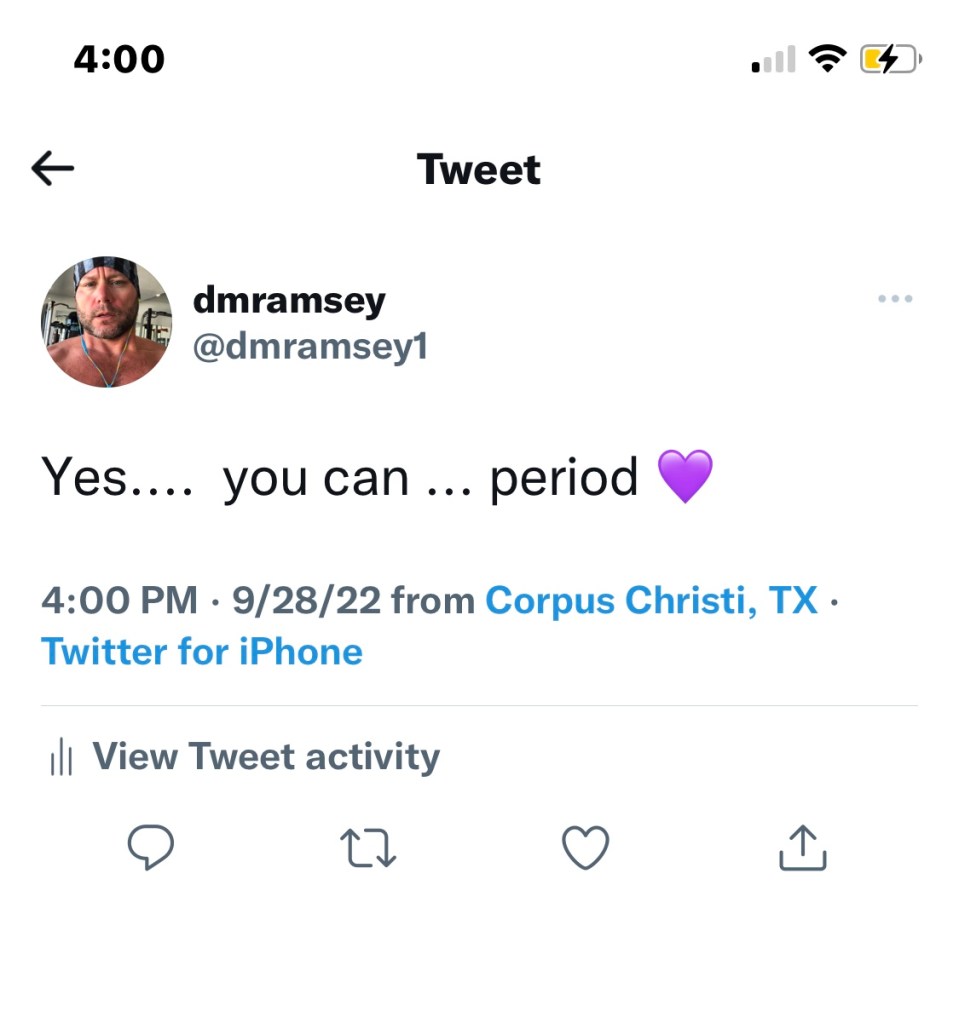Click the 4:00 PM · 9/28/22 timestamp
Viewport: 959px width, 1023px height.
pos(211,601)
